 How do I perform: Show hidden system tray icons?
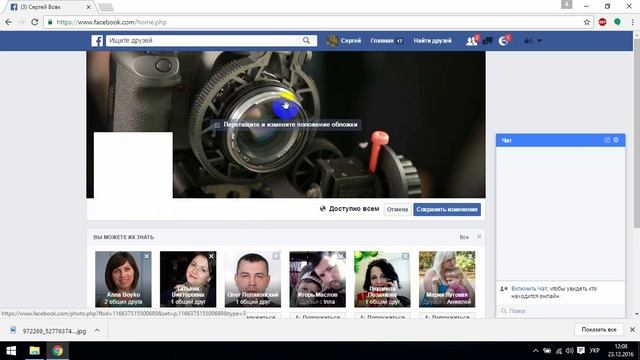point(536,351)
